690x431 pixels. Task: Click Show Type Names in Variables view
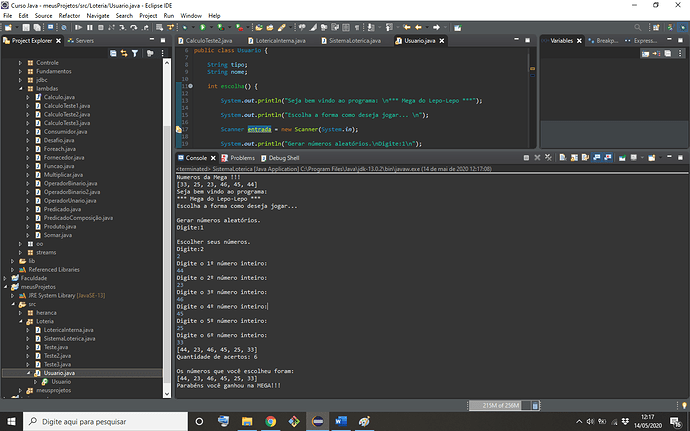pyautogui.click(x=646, y=53)
